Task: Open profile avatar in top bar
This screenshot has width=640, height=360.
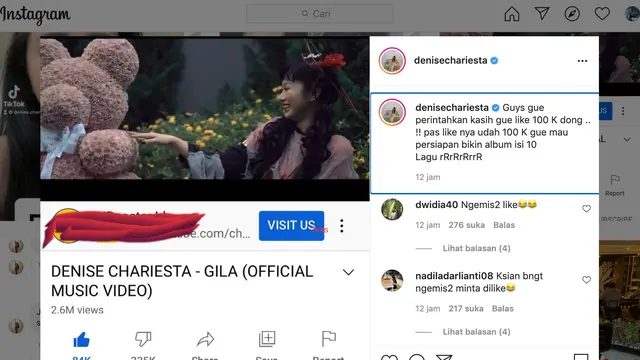Action: tap(632, 13)
